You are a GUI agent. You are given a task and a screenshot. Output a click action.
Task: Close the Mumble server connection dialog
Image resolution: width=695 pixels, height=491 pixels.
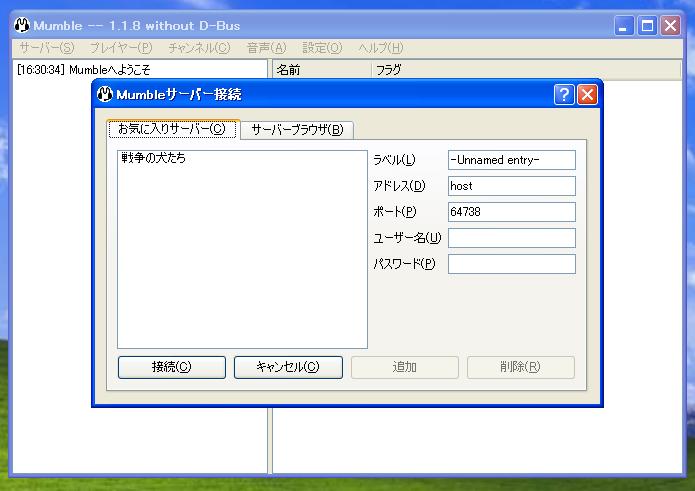coord(587,95)
